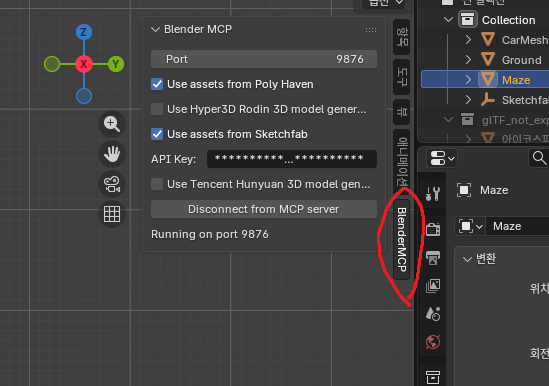Screen dimensions: 549x386
Task: Open the Scene properties icon
Action: point(433,314)
